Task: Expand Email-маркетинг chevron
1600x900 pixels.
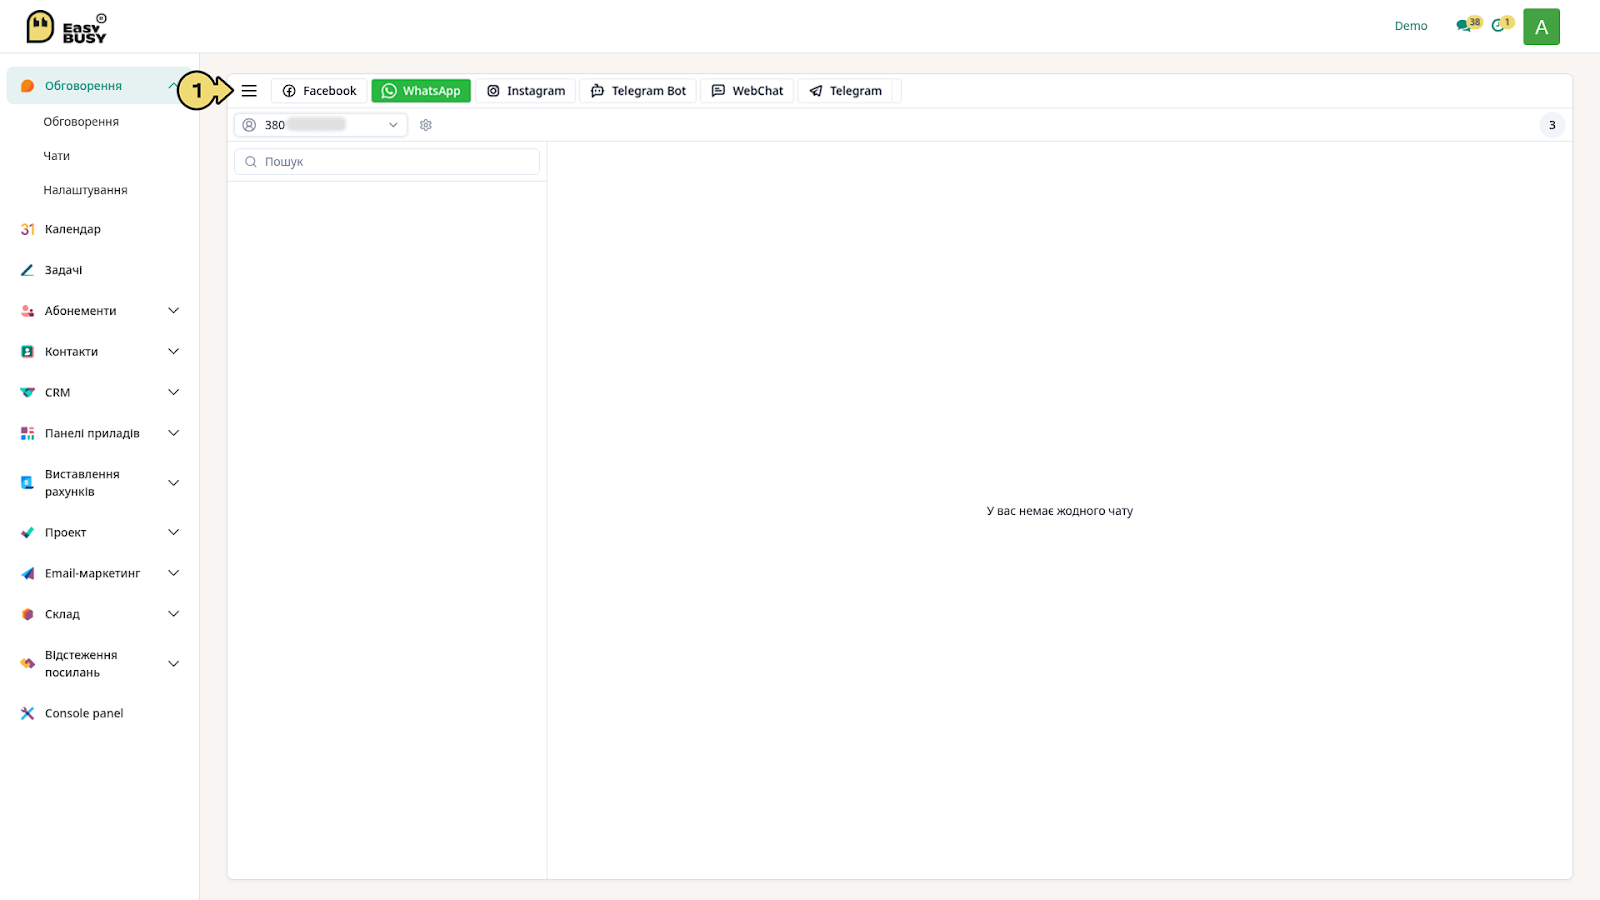Action: click(173, 573)
